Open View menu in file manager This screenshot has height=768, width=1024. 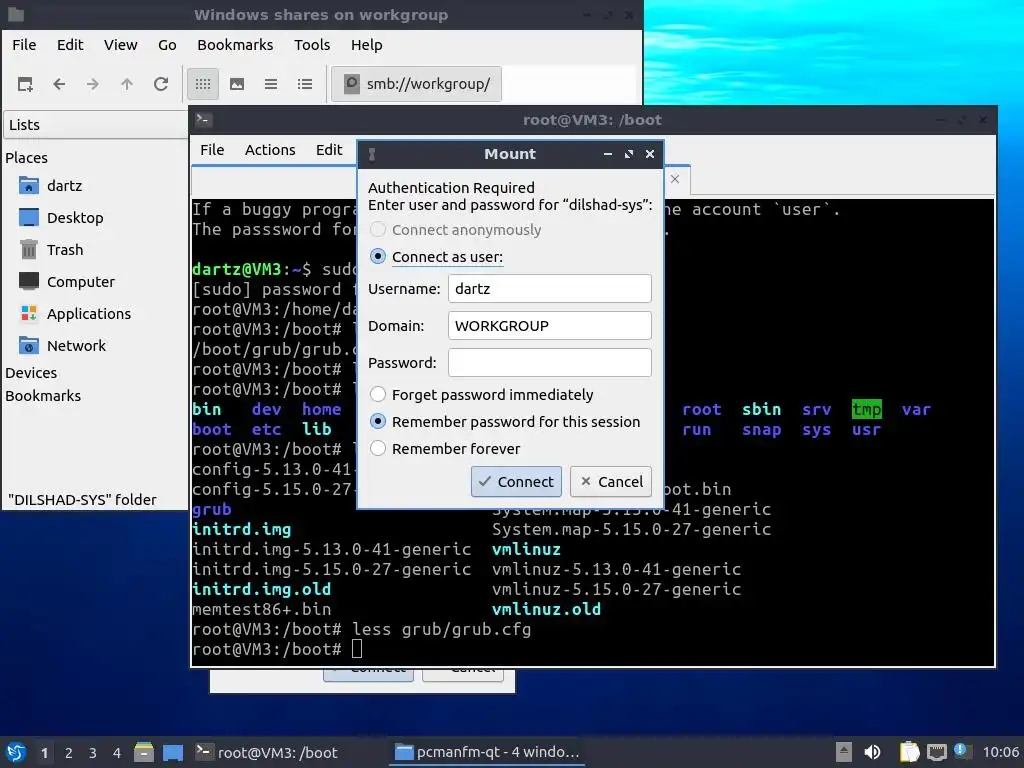[121, 45]
